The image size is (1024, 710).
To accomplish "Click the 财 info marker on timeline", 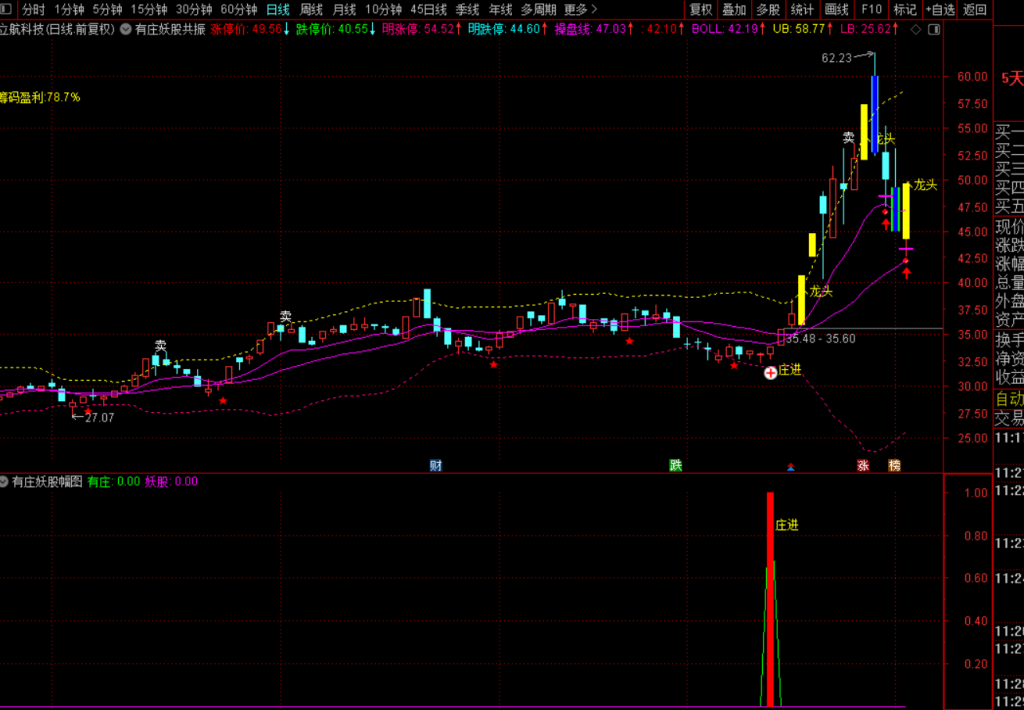I will (x=436, y=466).
